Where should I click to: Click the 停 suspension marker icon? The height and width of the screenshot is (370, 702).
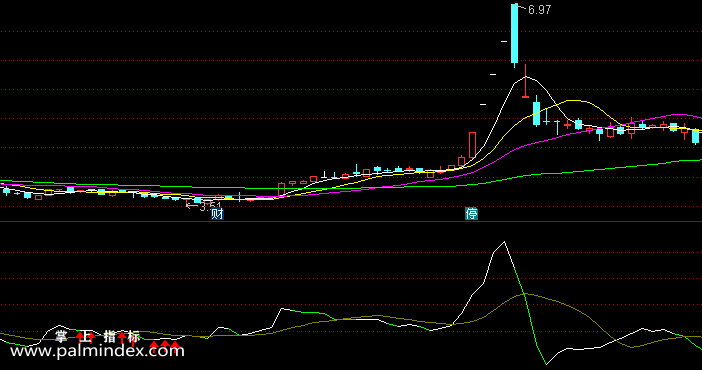click(x=471, y=214)
